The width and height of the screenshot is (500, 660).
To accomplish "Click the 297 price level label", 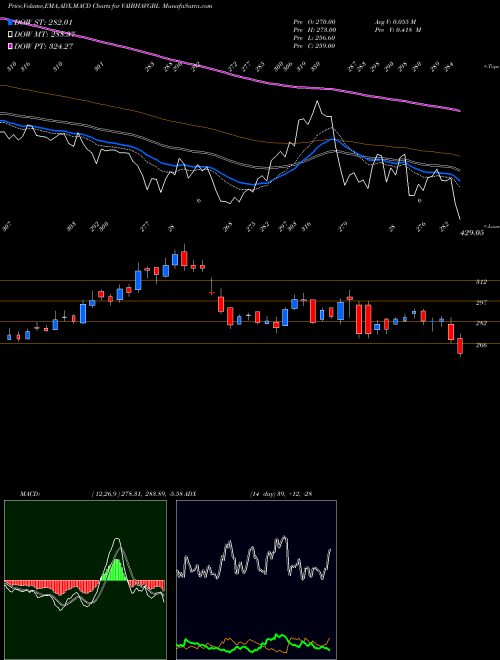I will [481, 303].
